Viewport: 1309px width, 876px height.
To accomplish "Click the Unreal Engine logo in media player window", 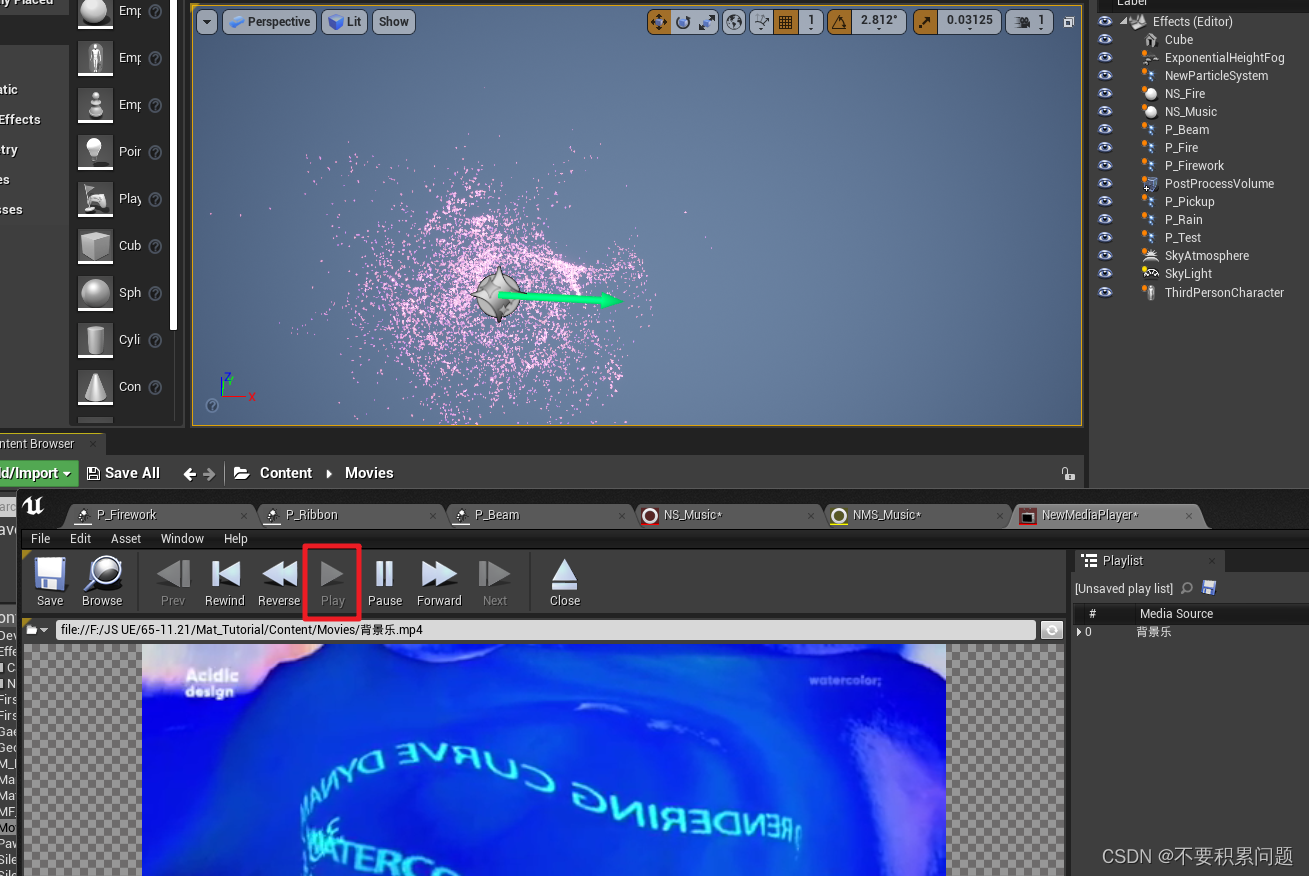I will pos(32,506).
